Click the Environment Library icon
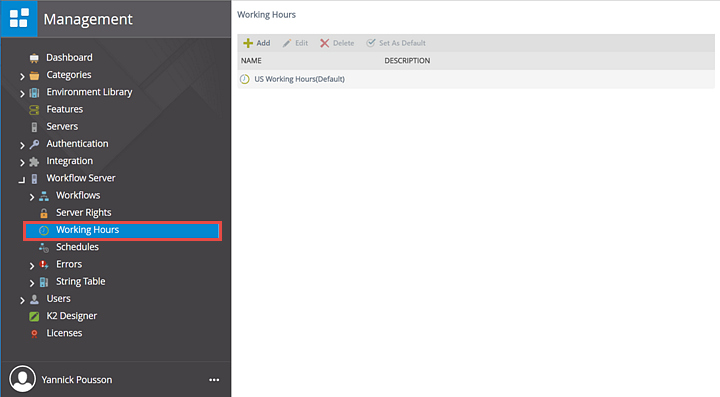This screenshot has height=397, width=720. click(x=34, y=93)
